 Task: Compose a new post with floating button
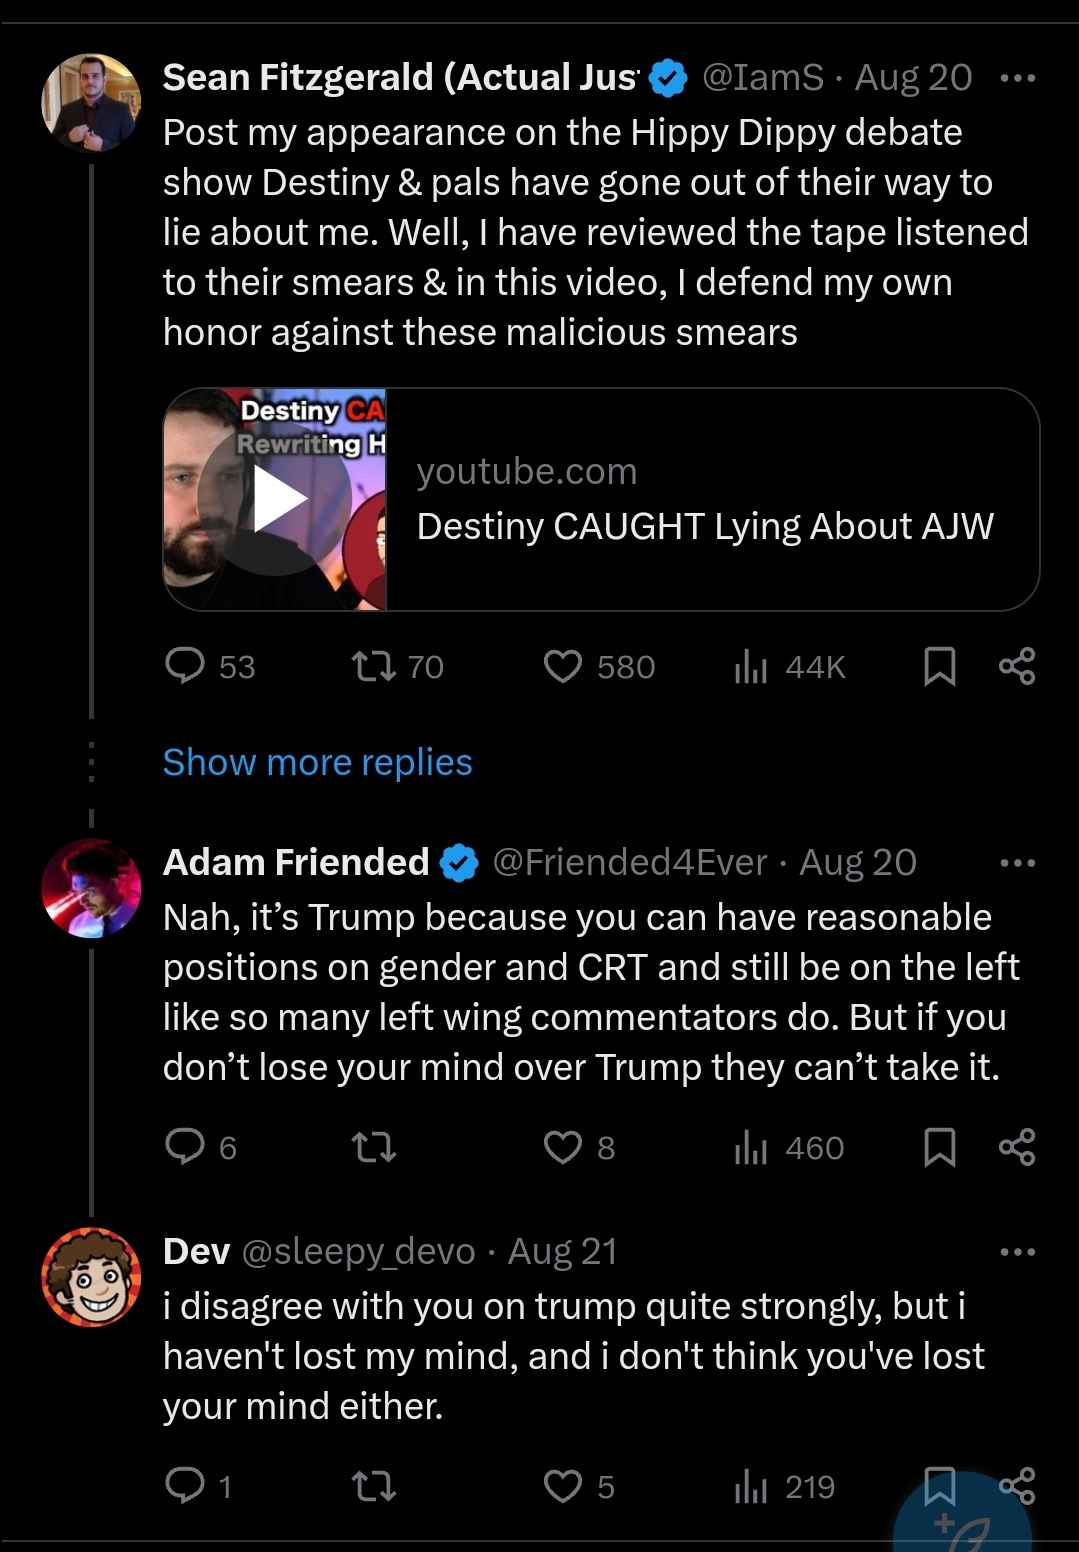click(962, 1520)
